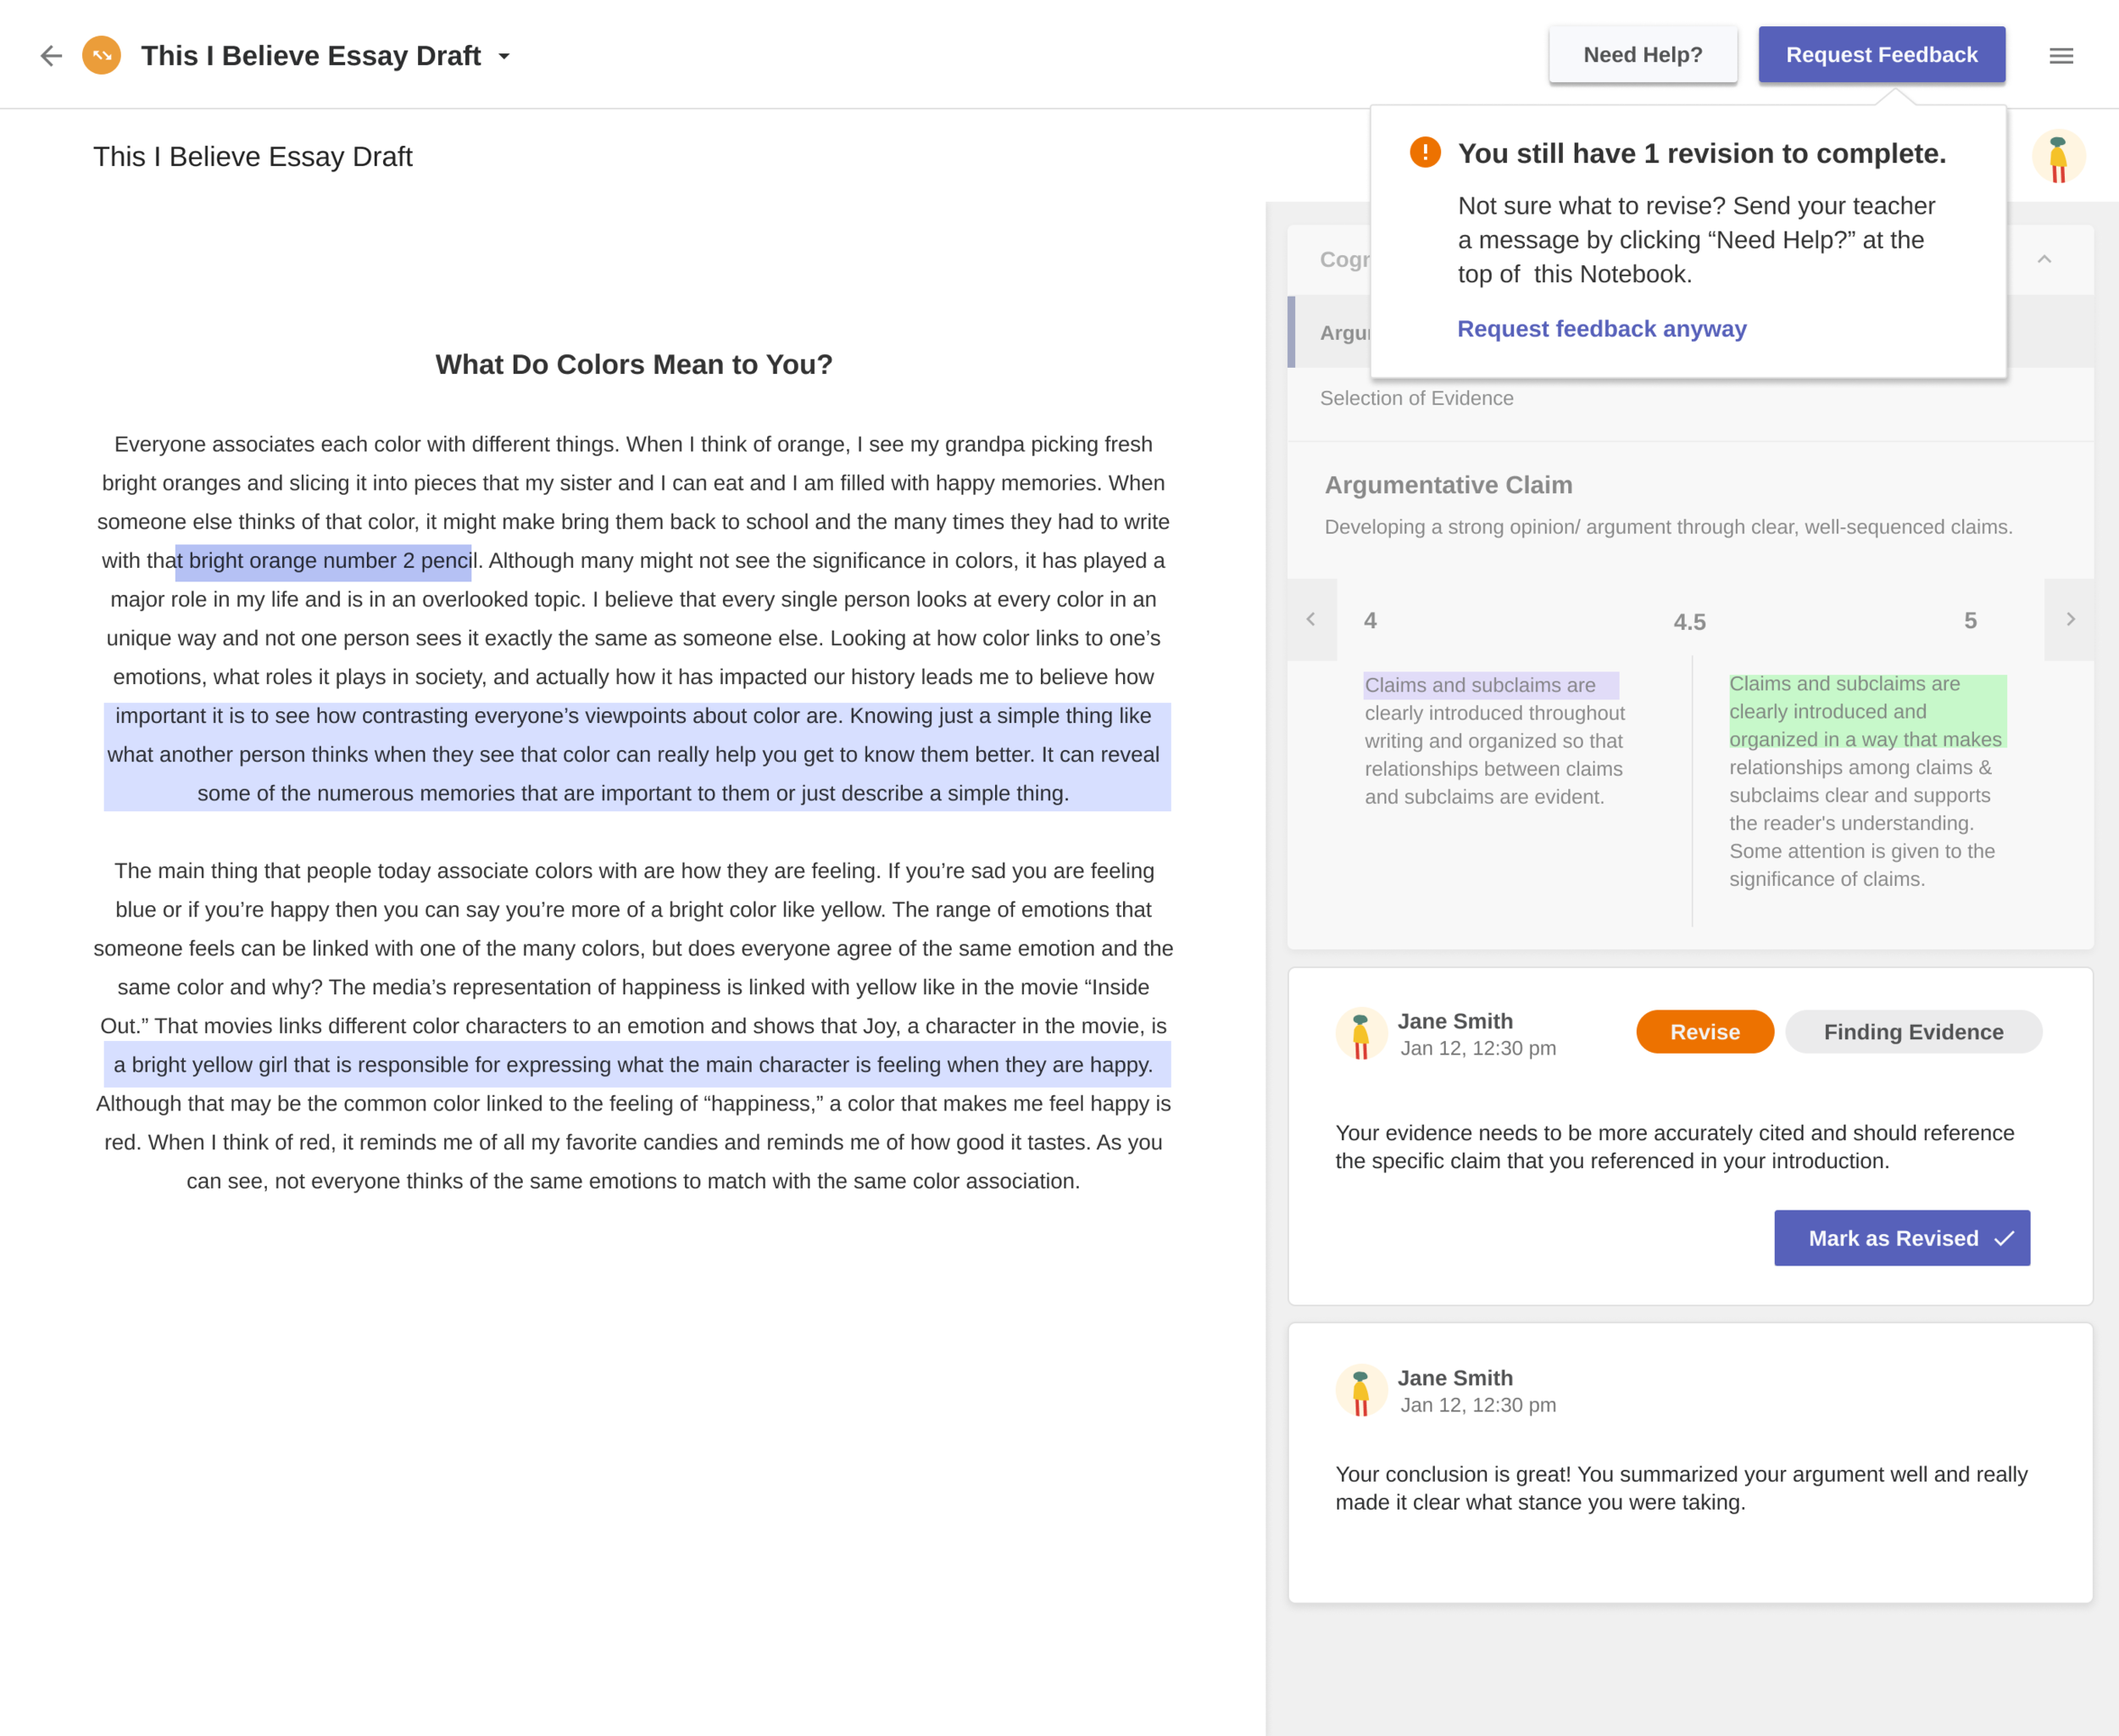Click the Finding Evidence tag

[x=1912, y=1032]
